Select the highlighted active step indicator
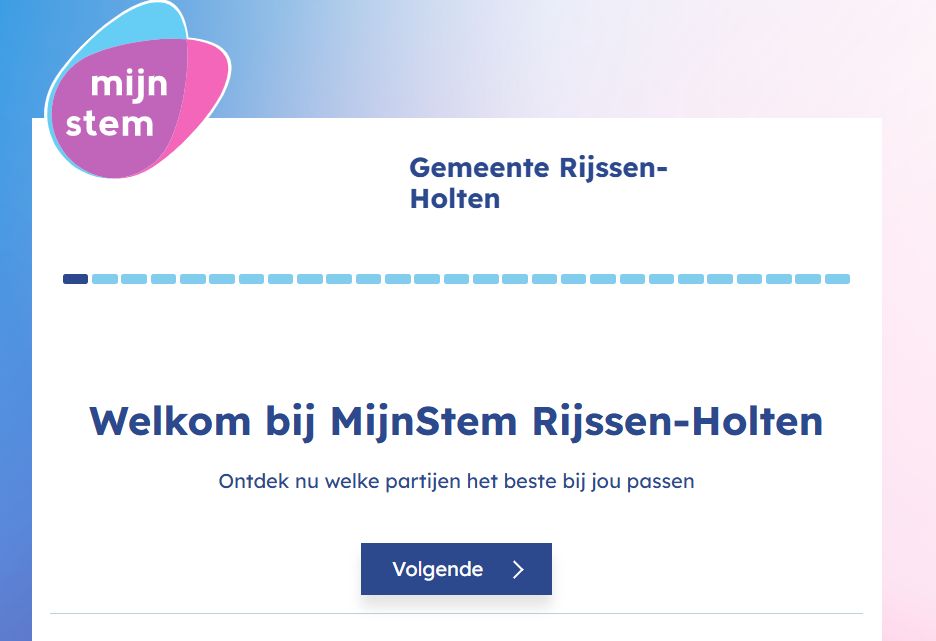This screenshot has height=641, width=936. [x=75, y=279]
